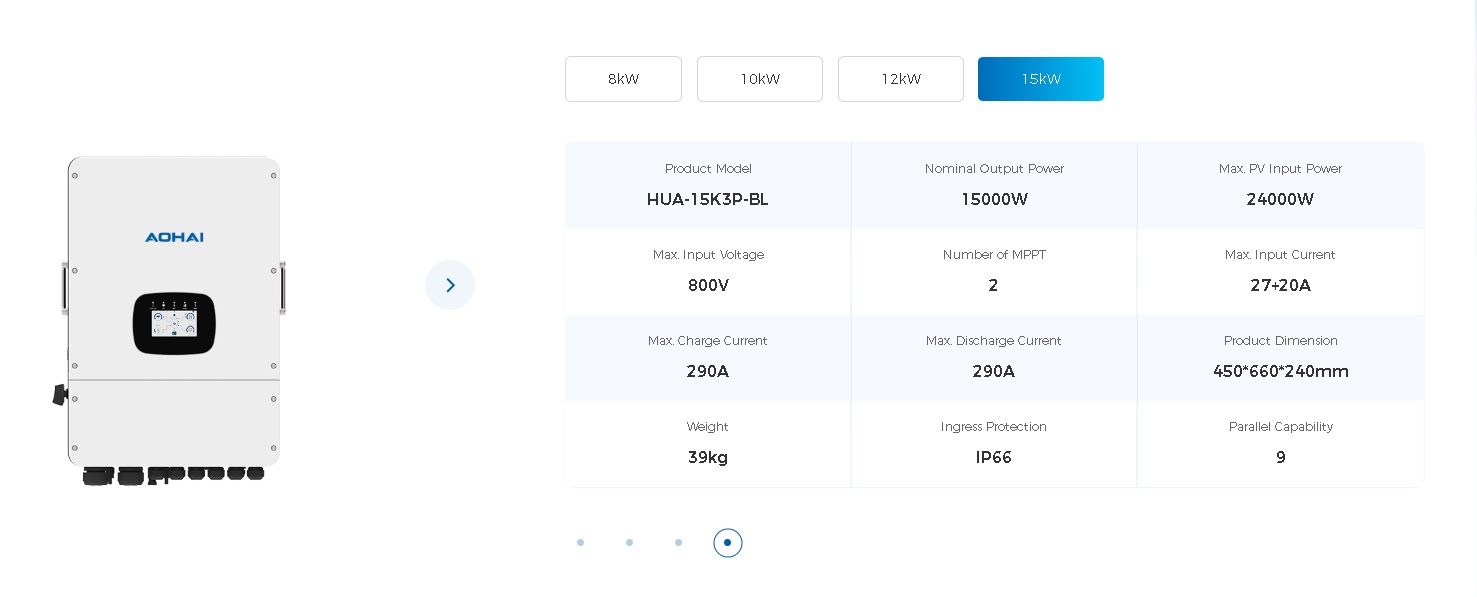Screen dimensions: 1477x597
Task: Click the Number of MPPT cell
Action: (x=994, y=271)
